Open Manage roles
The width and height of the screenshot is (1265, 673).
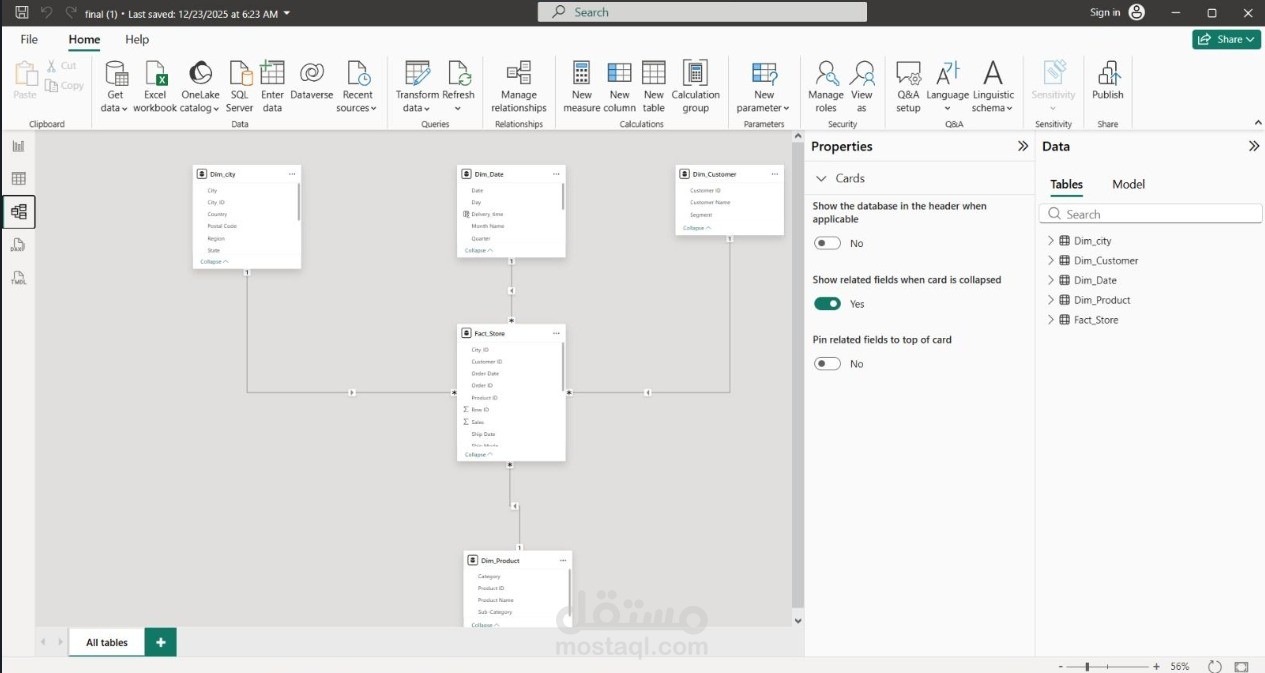826,87
